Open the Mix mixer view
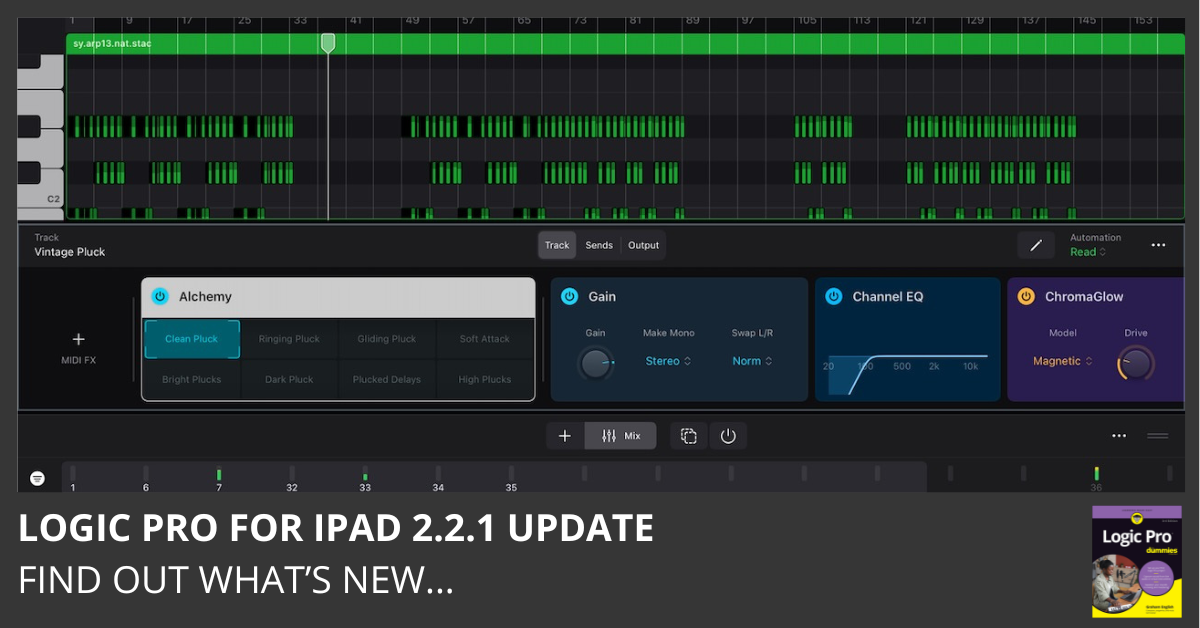 tap(621, 436)
